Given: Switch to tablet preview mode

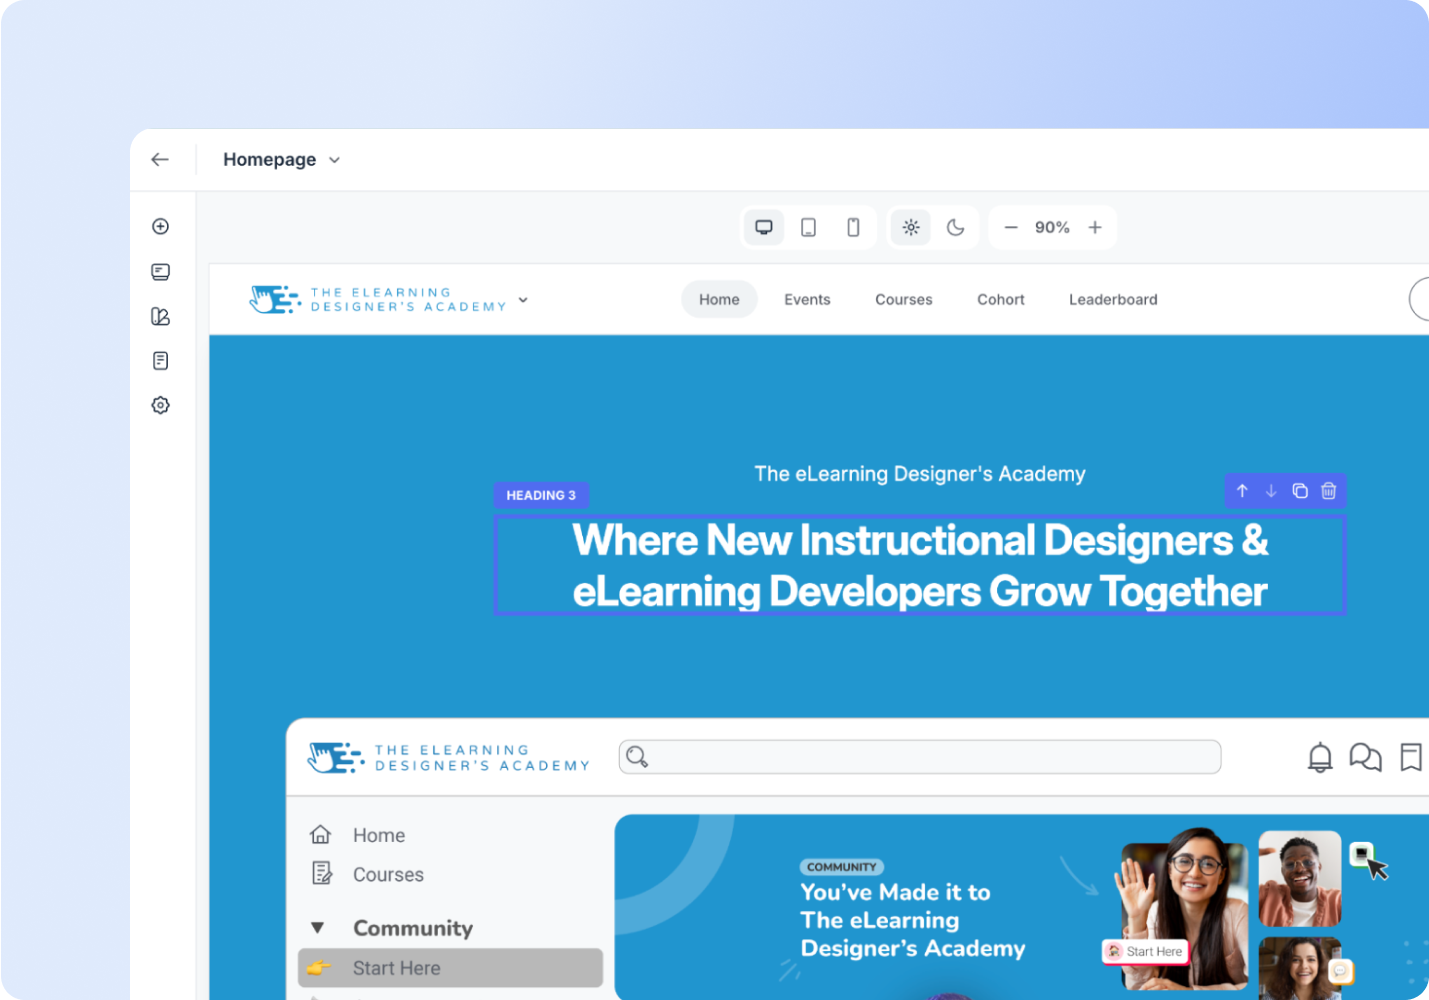Looking at the screenshot, I should (x=808, y=227).
